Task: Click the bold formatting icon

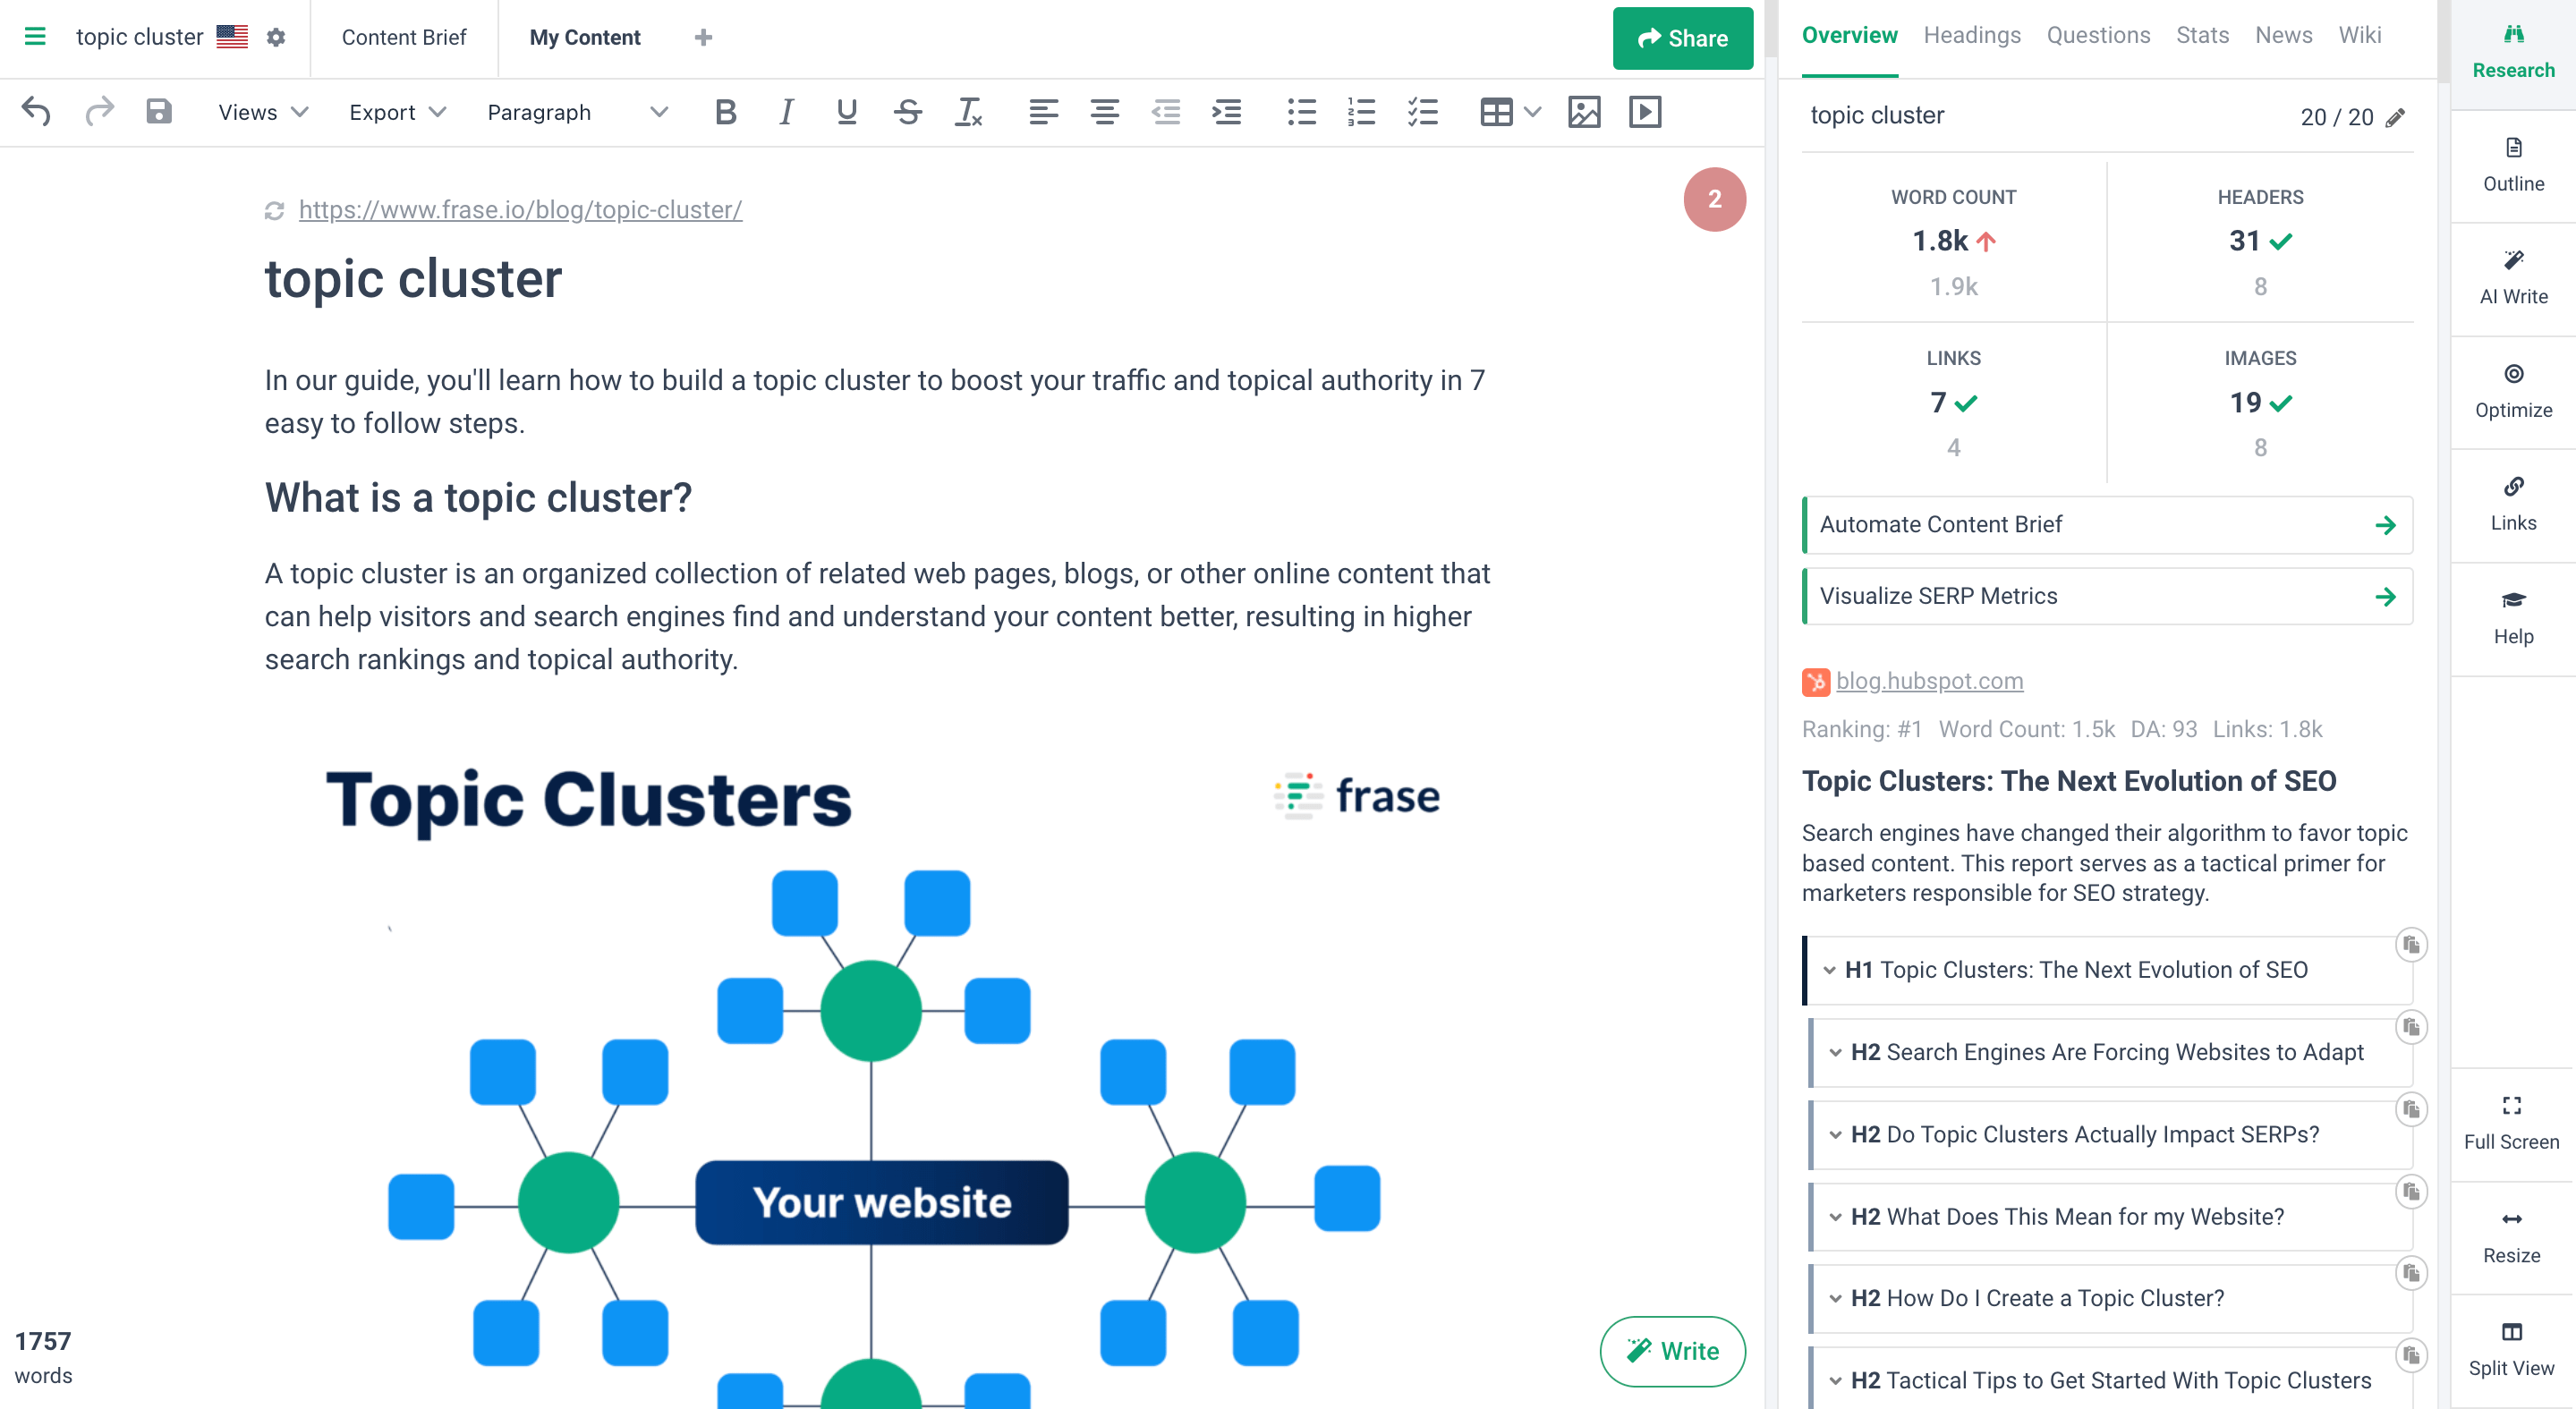Action: [725, 113]
